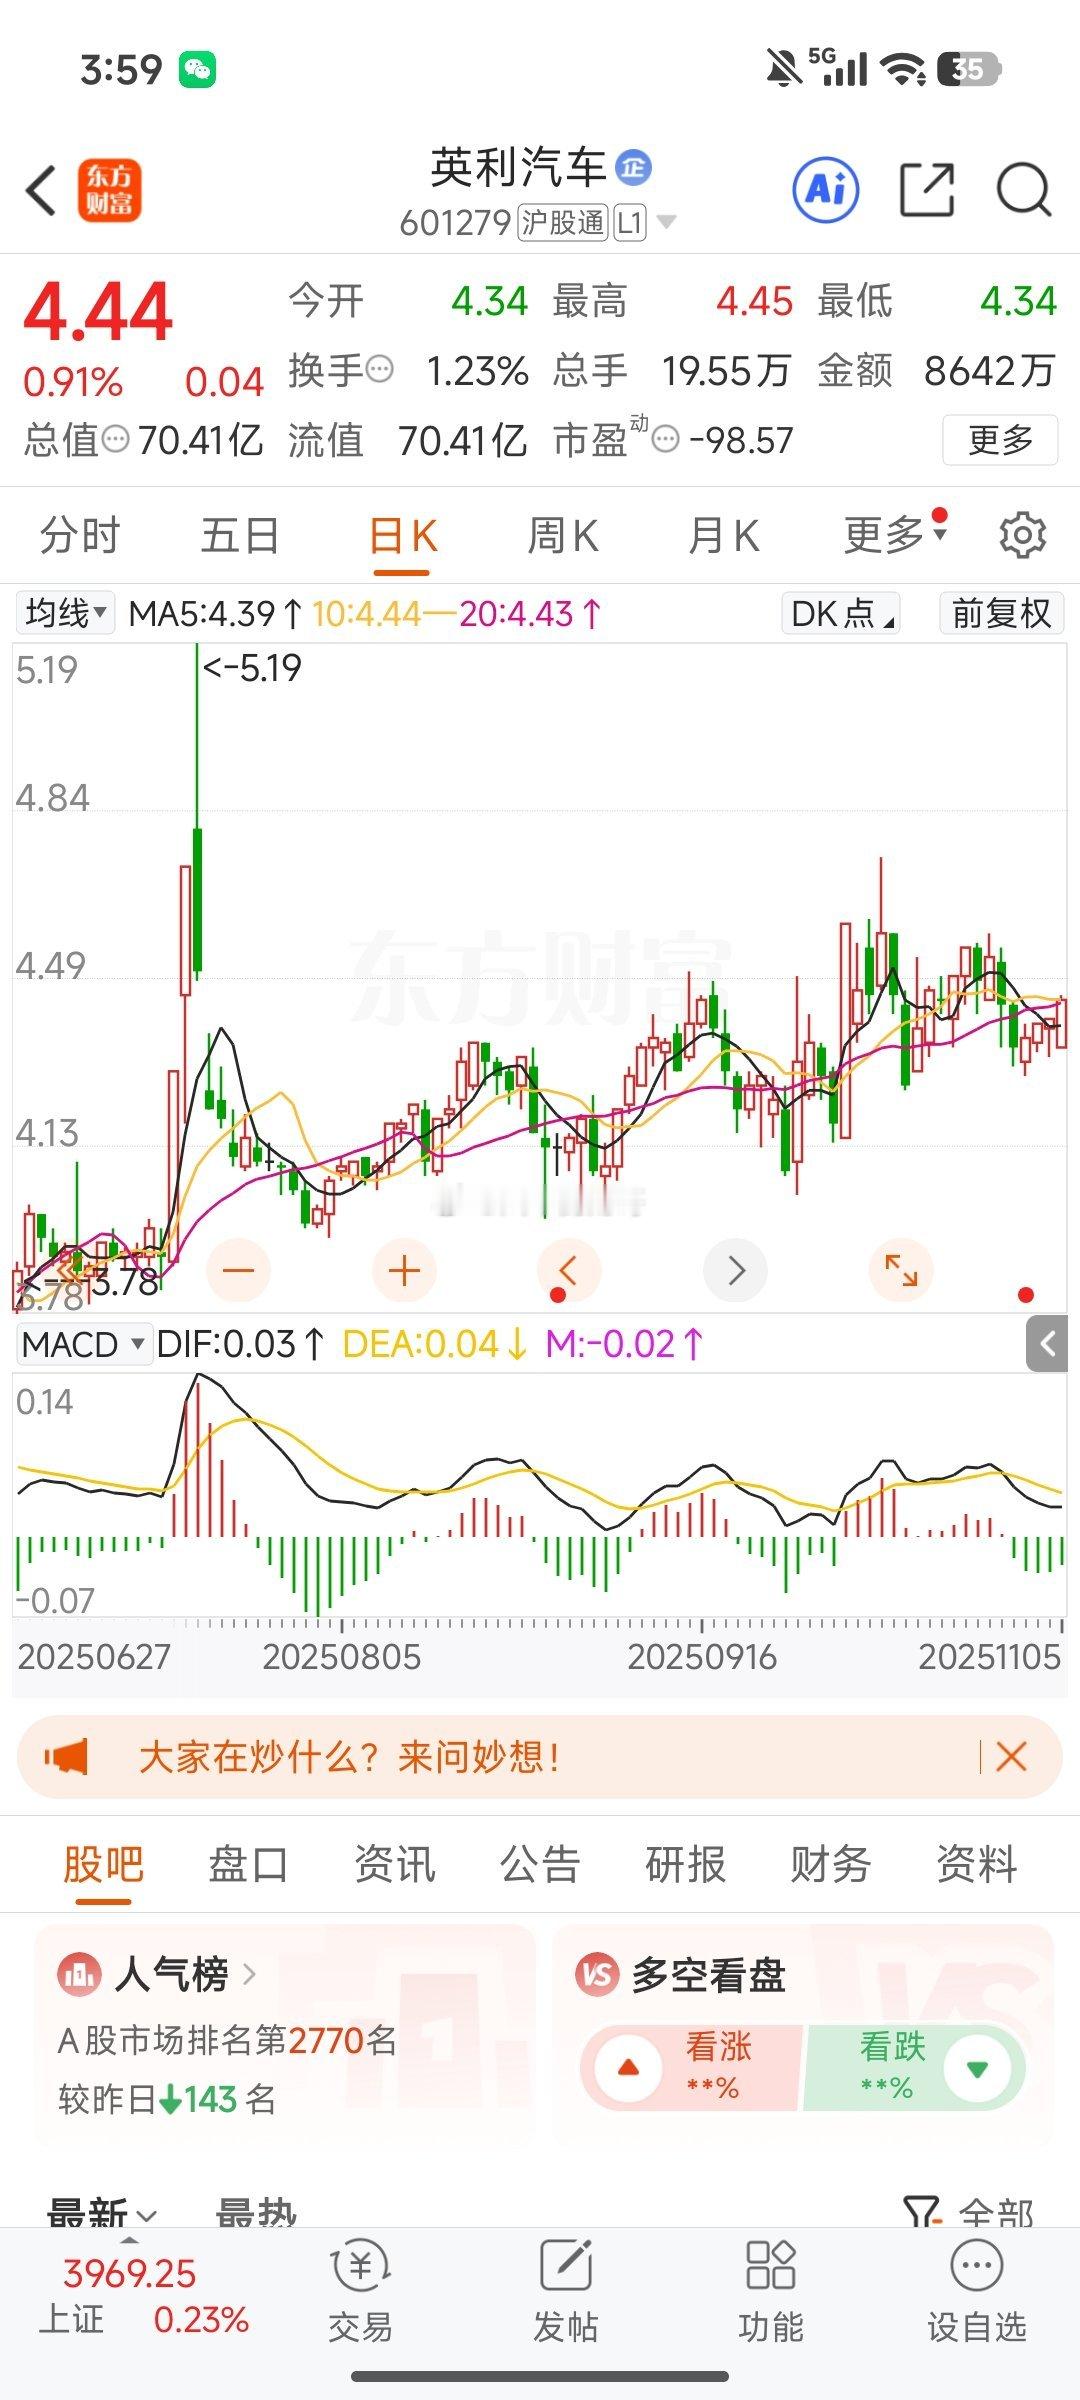Select 日K tab

click(x=402, y=536)
